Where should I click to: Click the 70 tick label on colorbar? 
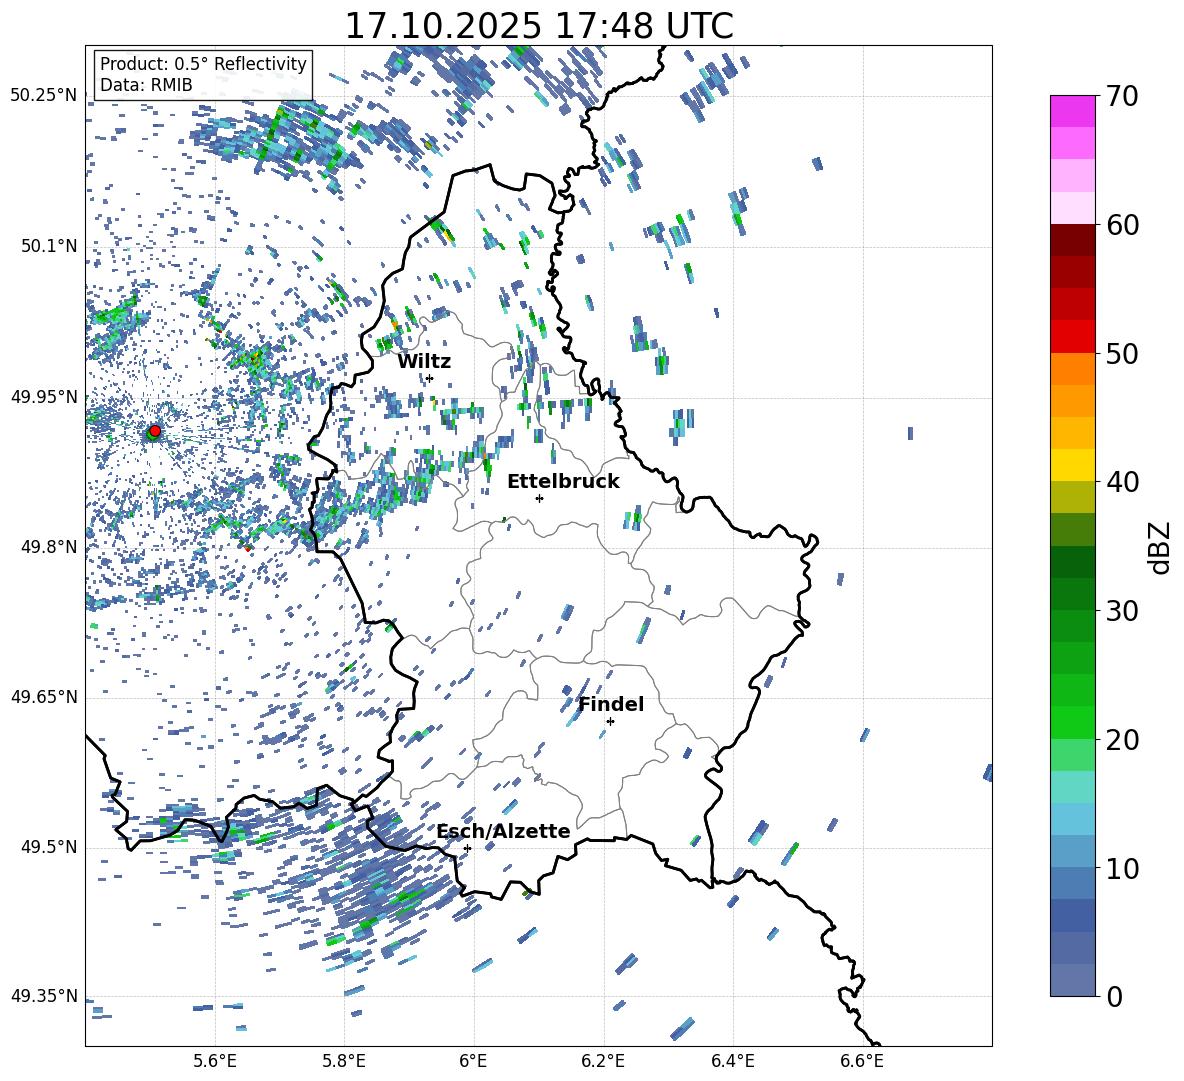[1124, 97]
